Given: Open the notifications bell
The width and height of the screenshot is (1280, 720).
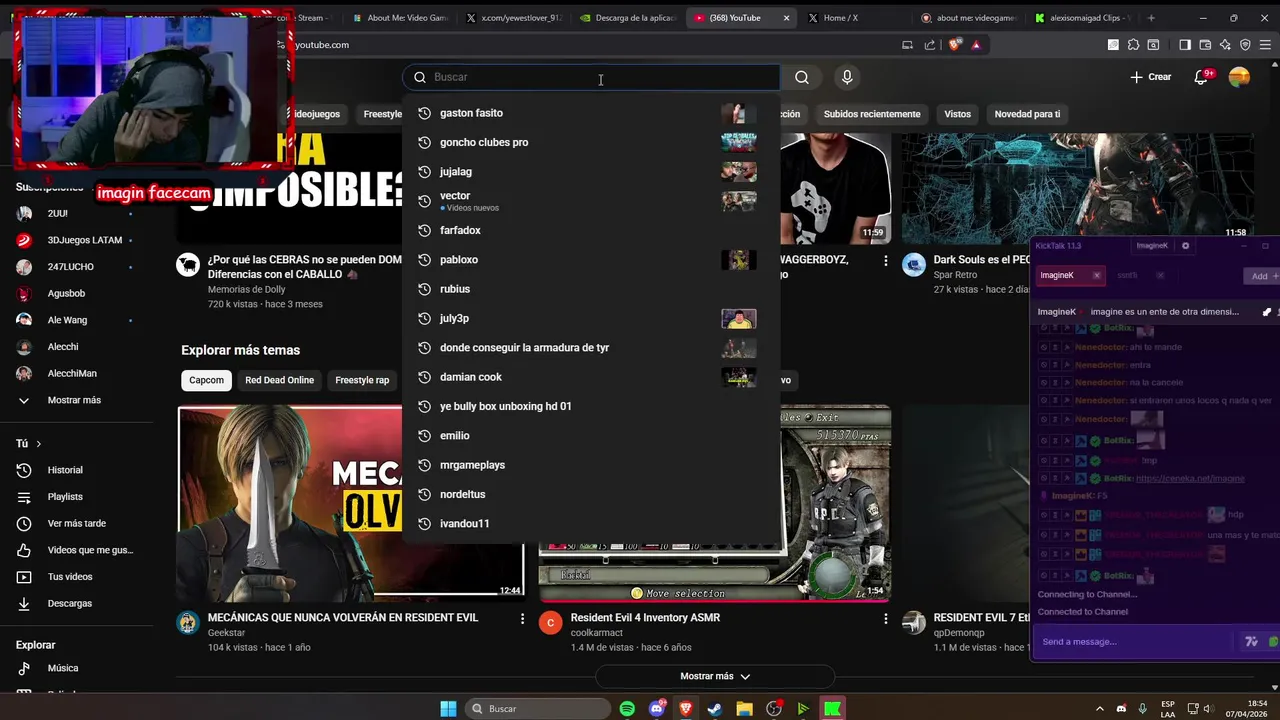Looking at the screenshot, I should [x=1203, y=77].
